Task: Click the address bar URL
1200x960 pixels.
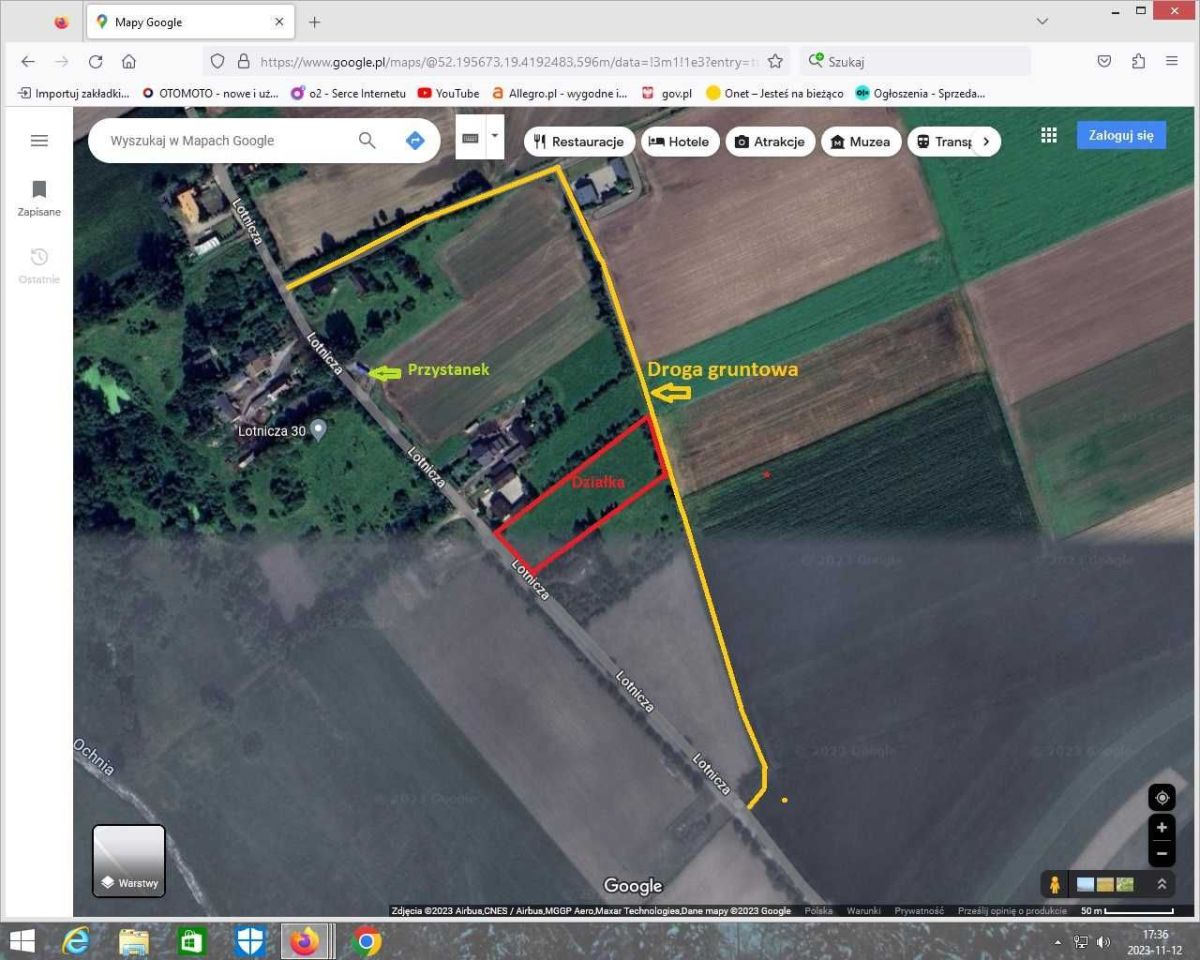Action: click(508, 61)
